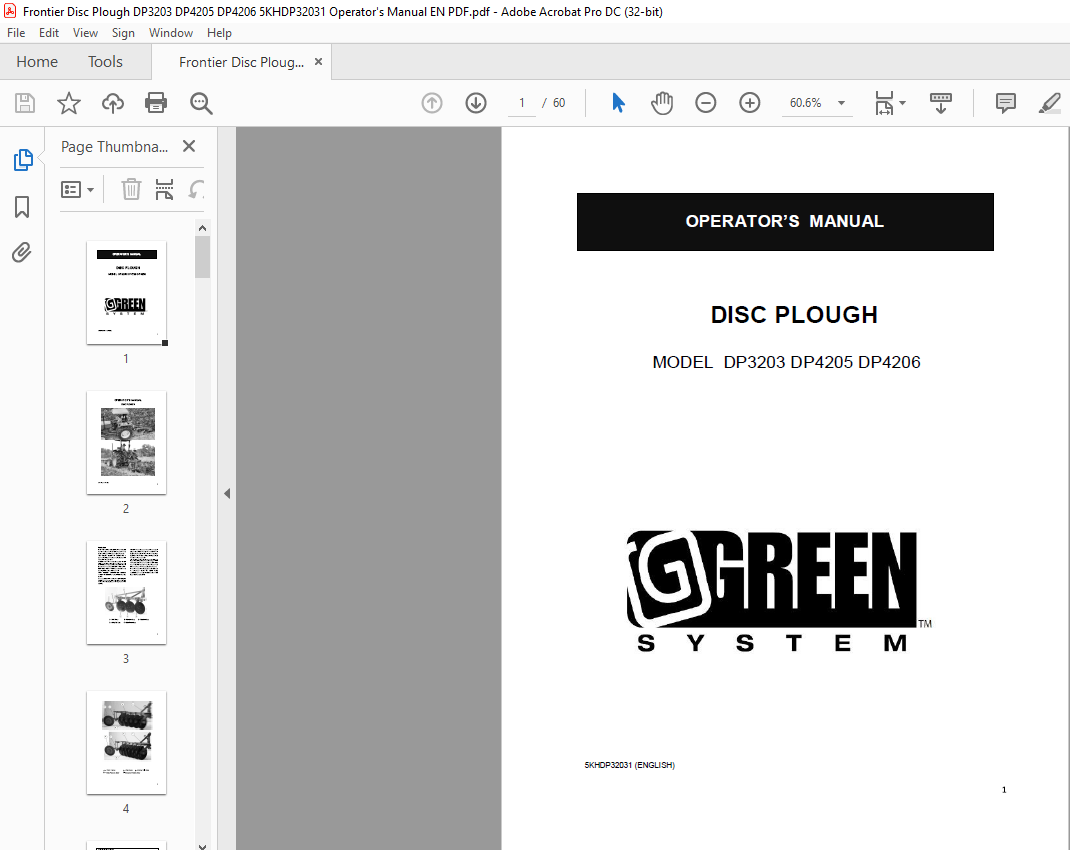Activate the Hand pan tool

click(662, 103)
